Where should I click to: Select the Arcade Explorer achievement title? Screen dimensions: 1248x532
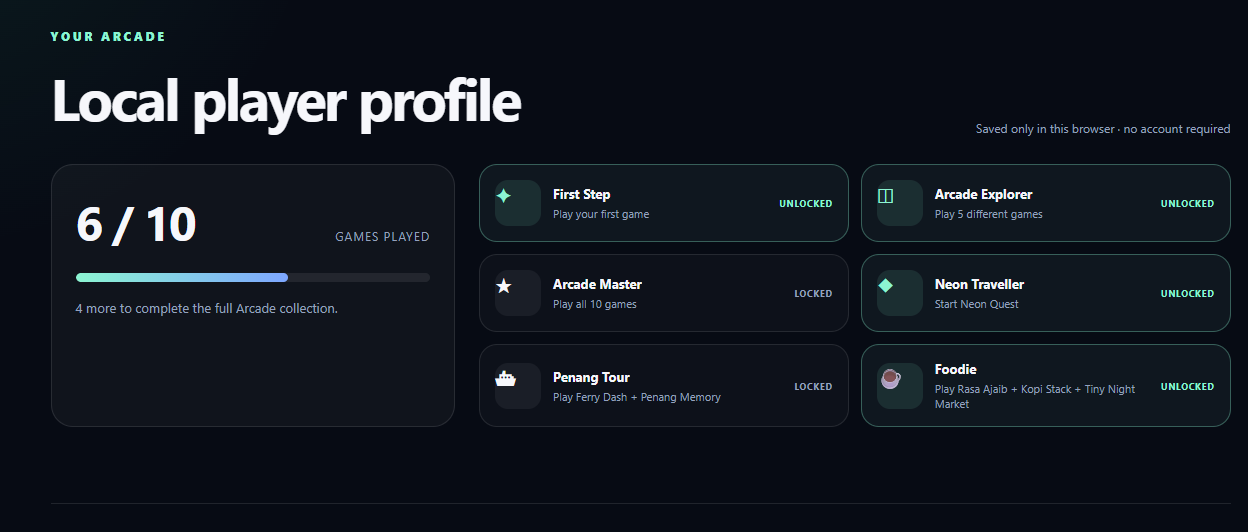pyautogui.click(x=983, y=194)
